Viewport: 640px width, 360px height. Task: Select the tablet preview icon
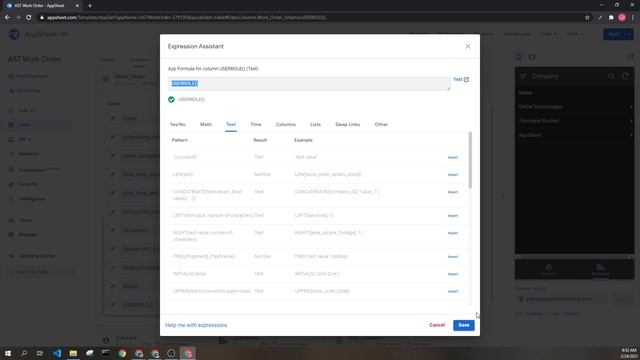click(532, 57)
